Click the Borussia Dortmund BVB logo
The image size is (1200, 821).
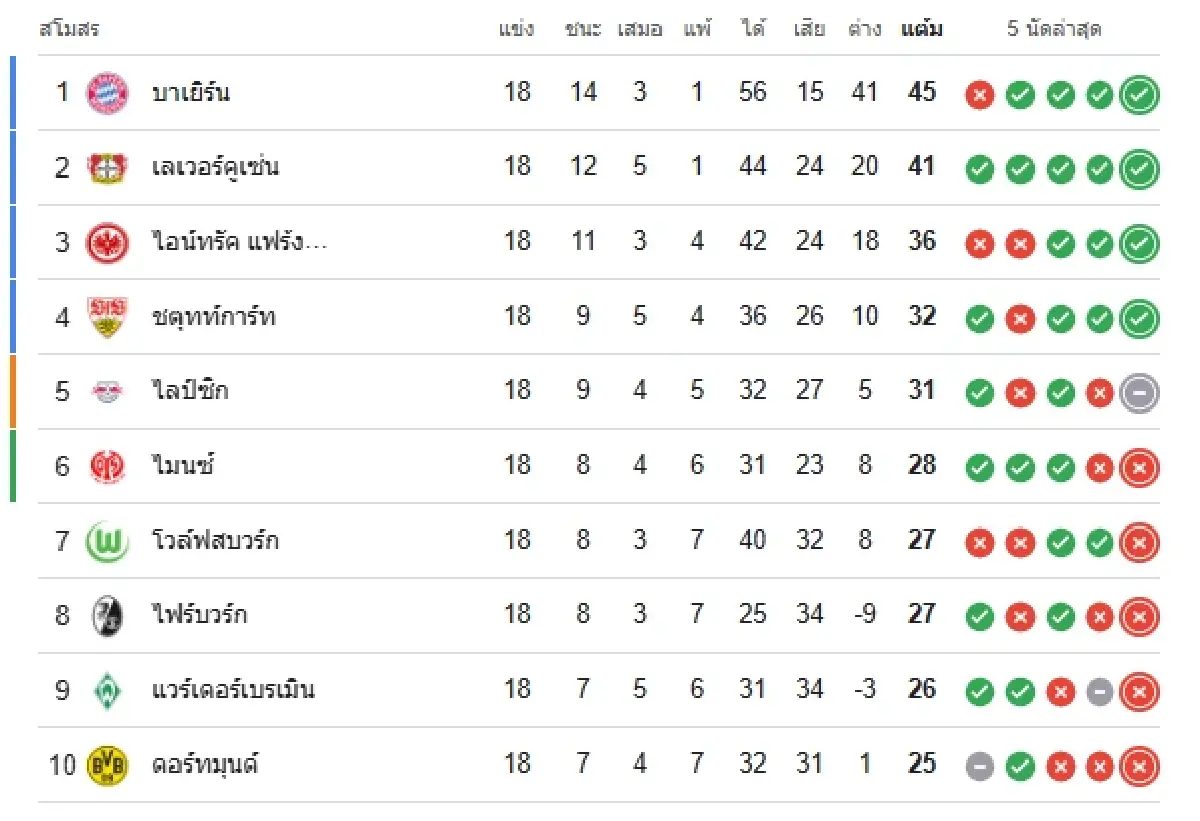pyautogui.click(x=107, y=766)
